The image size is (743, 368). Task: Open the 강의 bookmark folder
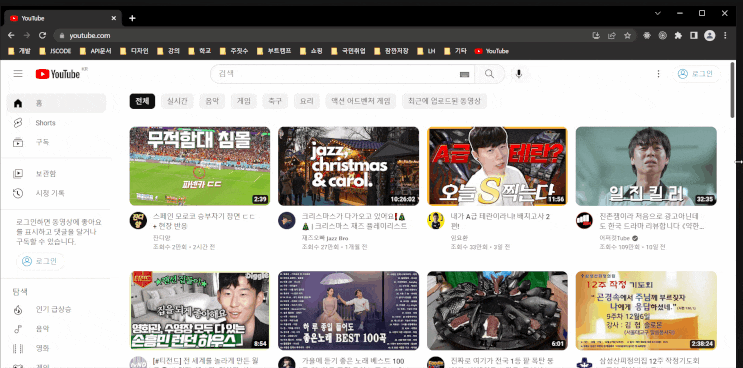[x=169, y=51]
